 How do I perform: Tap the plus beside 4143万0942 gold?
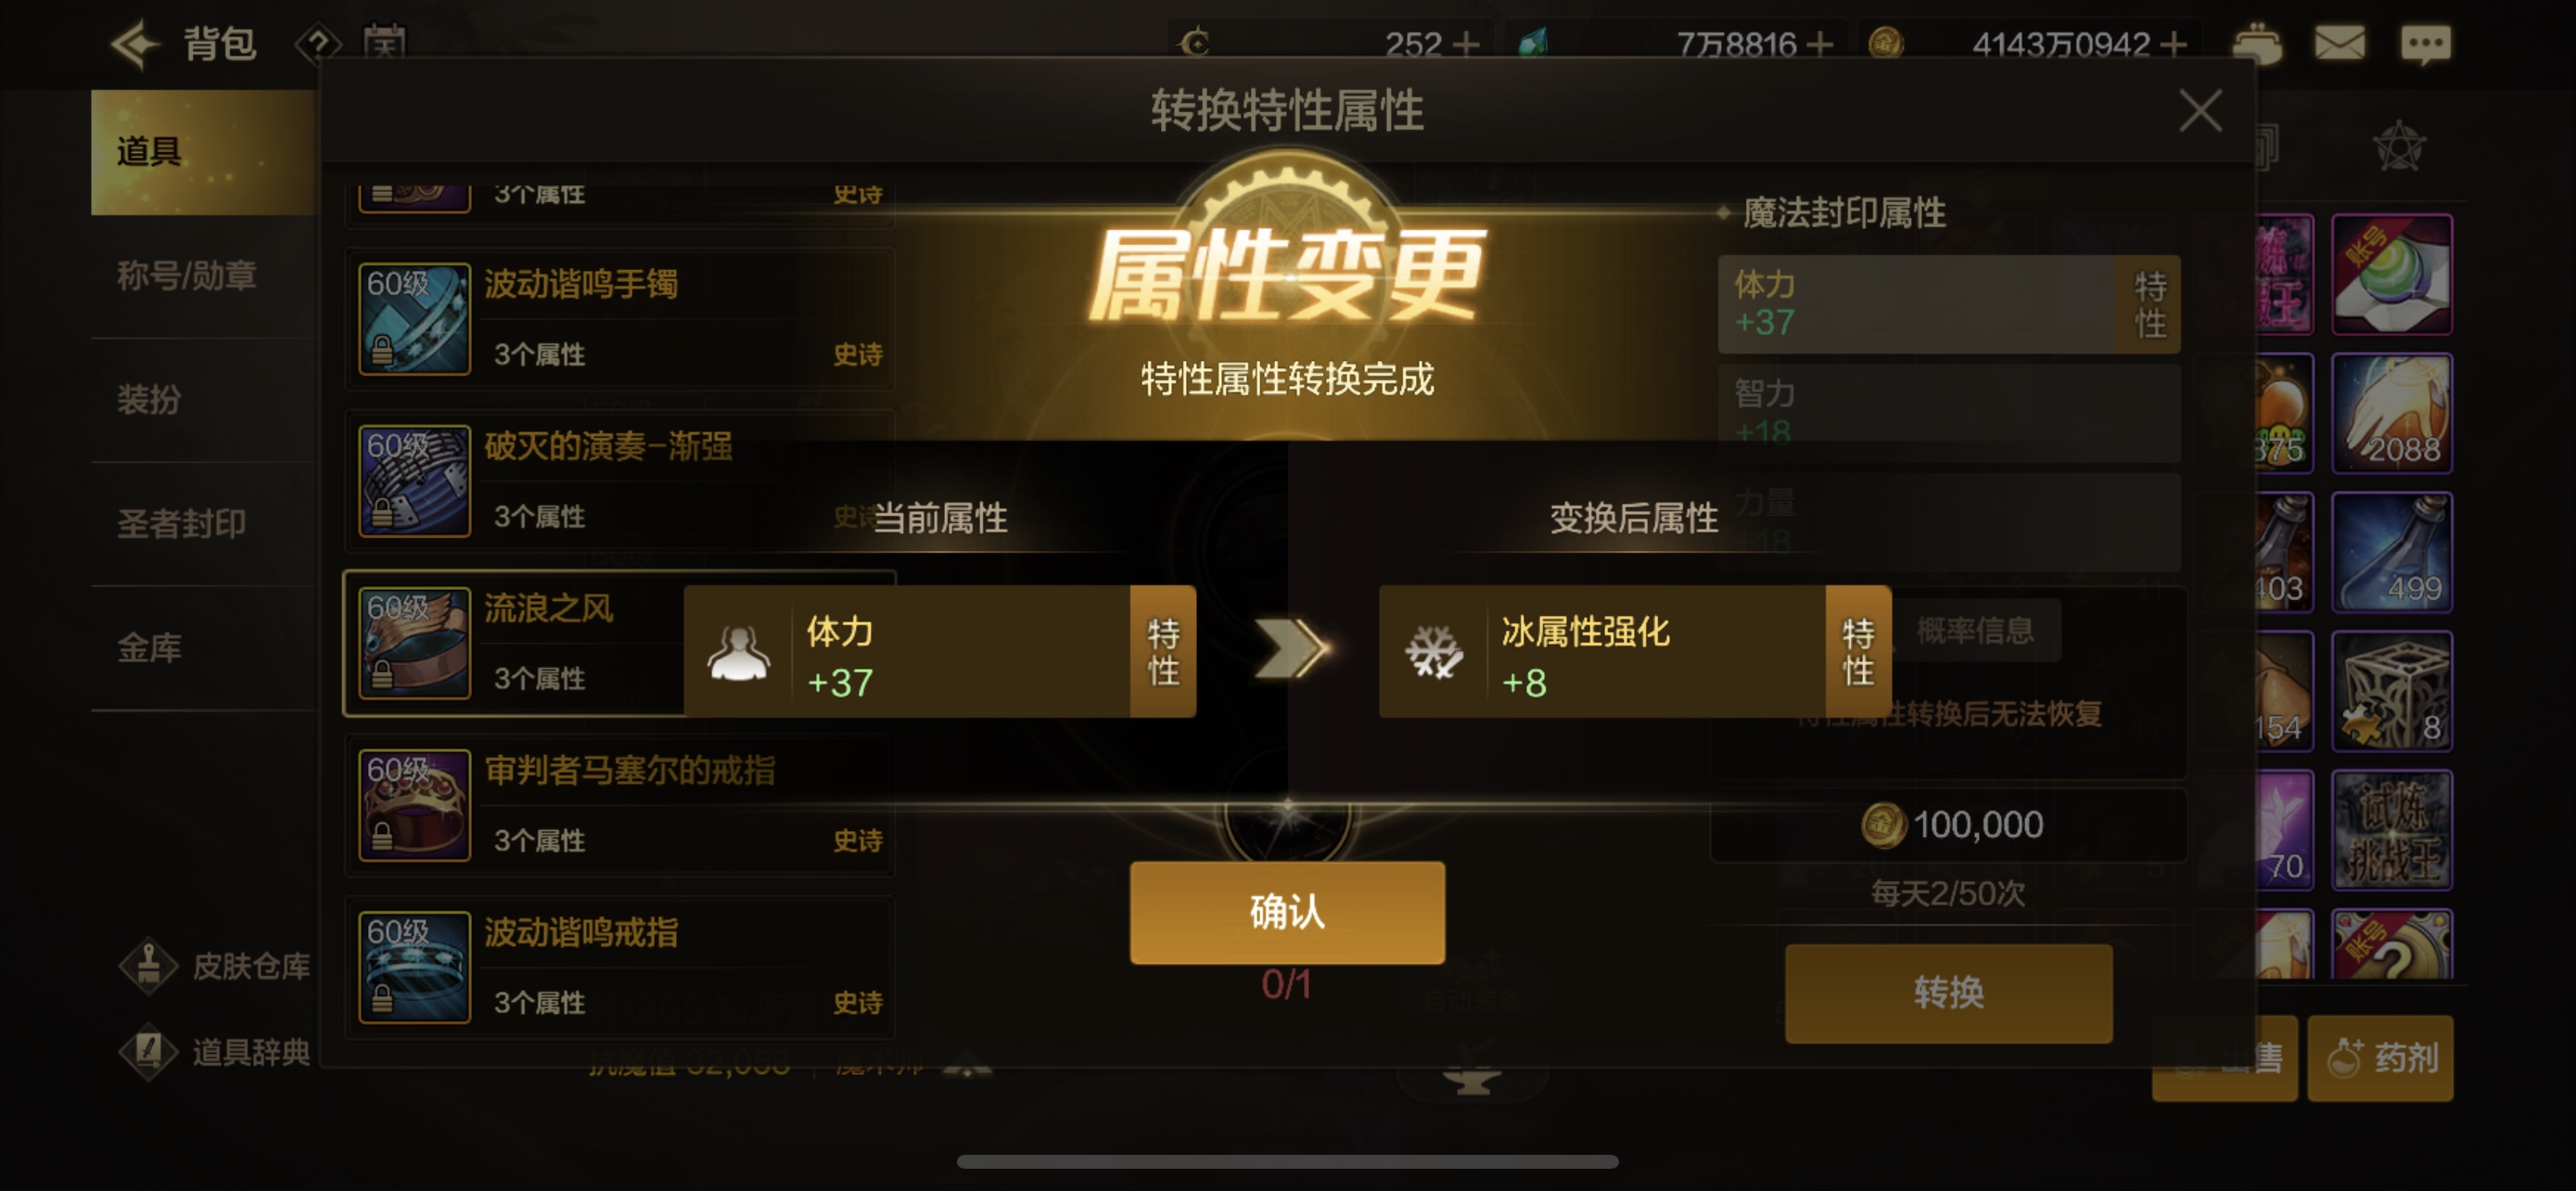(x=2173, y=44)
